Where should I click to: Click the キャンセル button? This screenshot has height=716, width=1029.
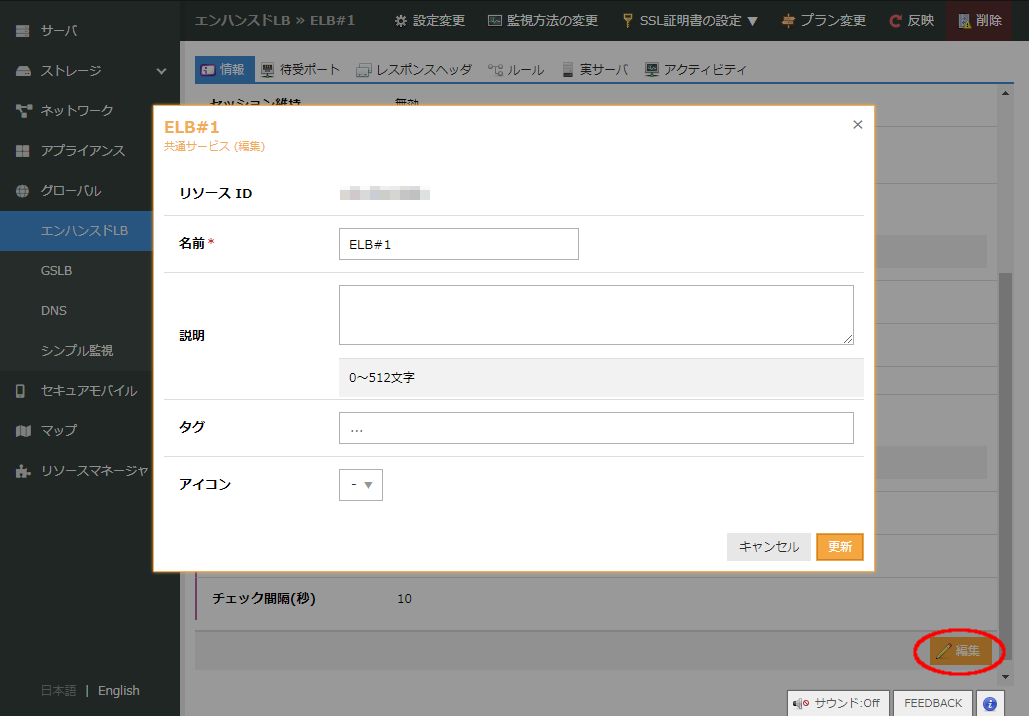click(768, 547)
